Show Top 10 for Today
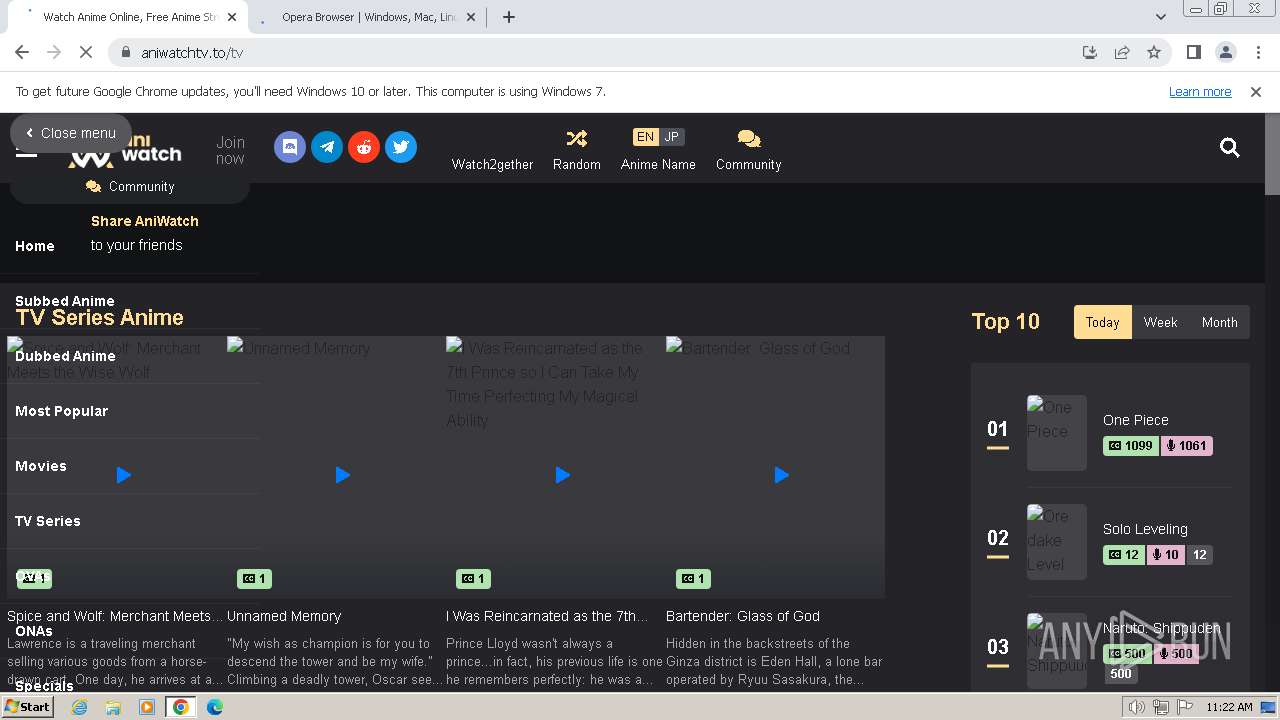Image resolution: width=1280 pixels, height=720 pixels. pos(1102,322)
